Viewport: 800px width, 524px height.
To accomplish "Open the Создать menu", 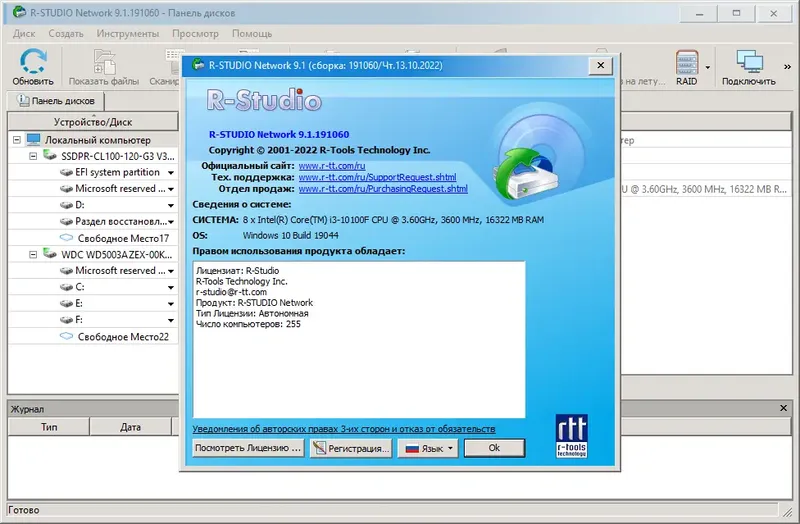I will tap(66, 34).
